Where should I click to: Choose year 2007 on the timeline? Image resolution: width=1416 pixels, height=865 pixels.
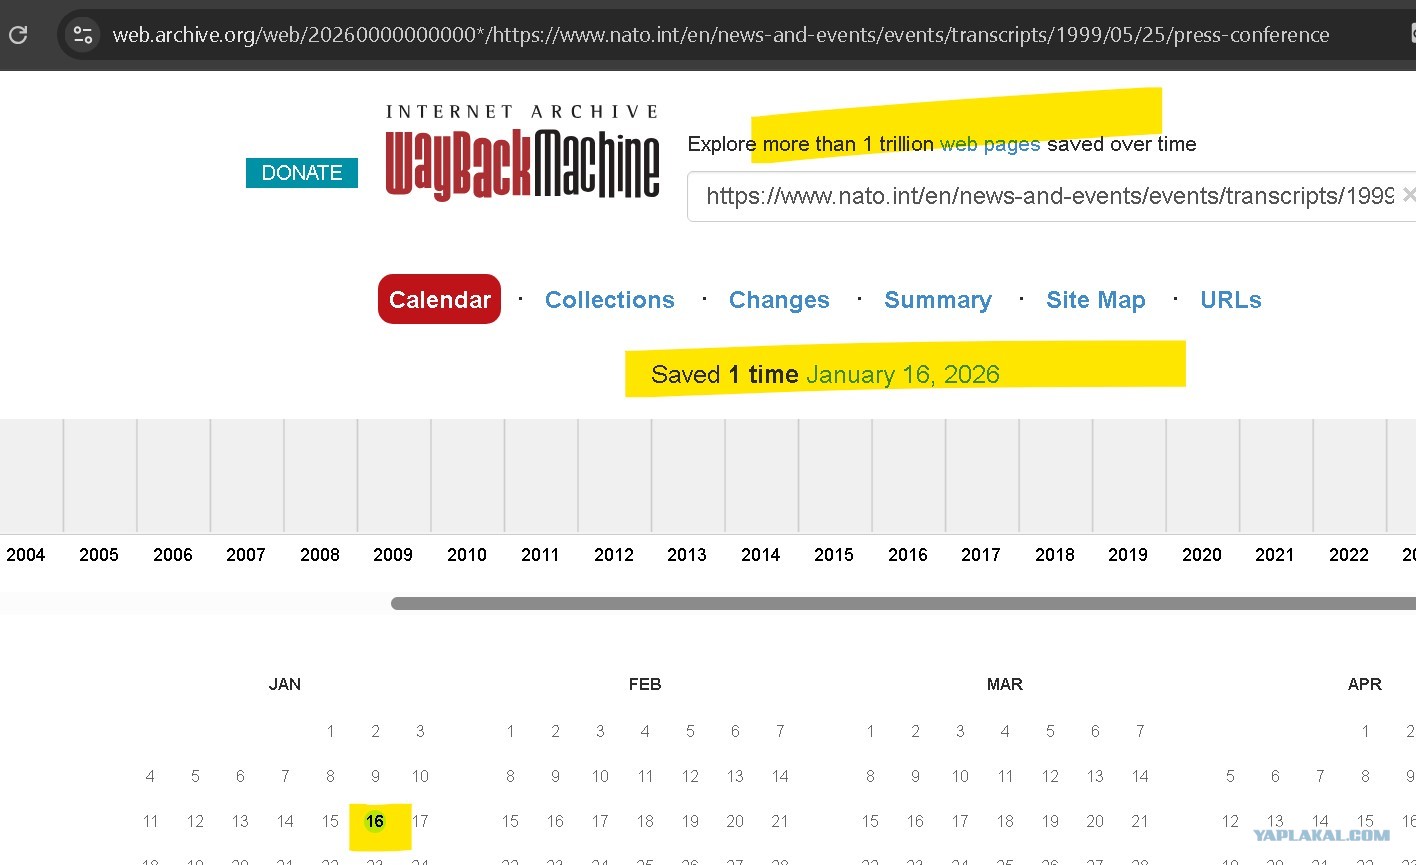pos(246,555)
